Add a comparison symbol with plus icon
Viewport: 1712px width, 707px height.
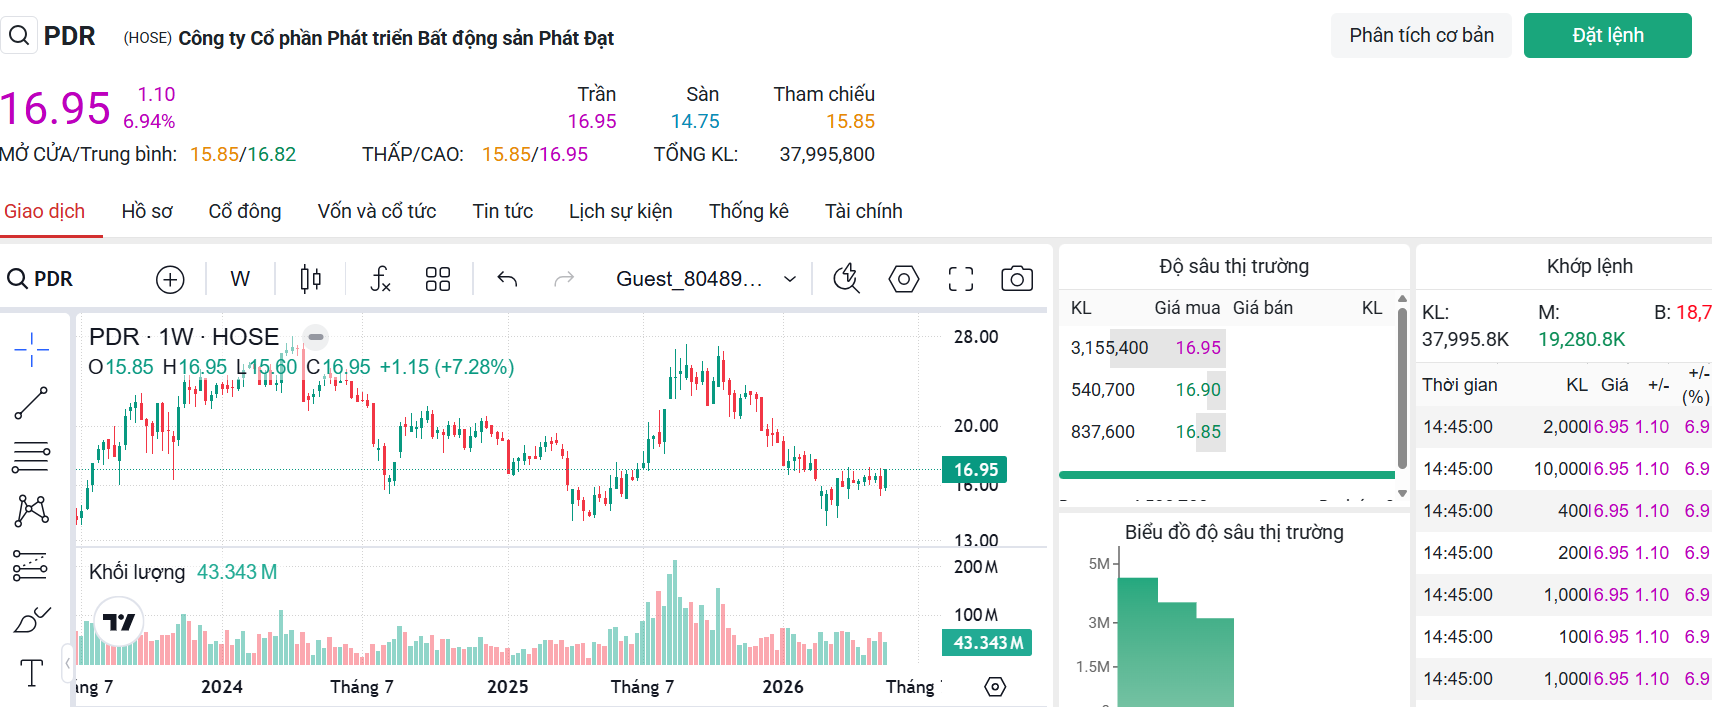pos(170,279)
